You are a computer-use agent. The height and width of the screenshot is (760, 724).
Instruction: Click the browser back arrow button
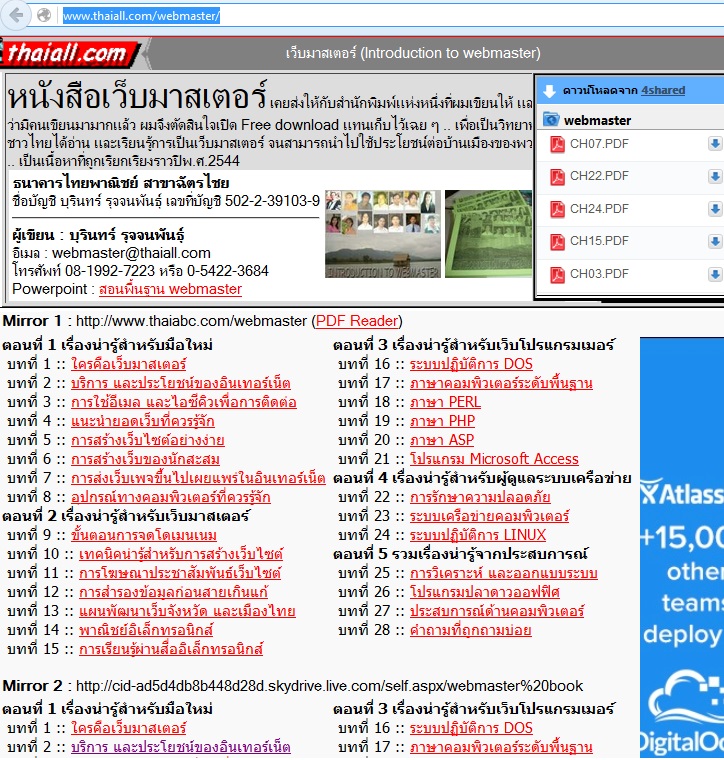[14, 15]
